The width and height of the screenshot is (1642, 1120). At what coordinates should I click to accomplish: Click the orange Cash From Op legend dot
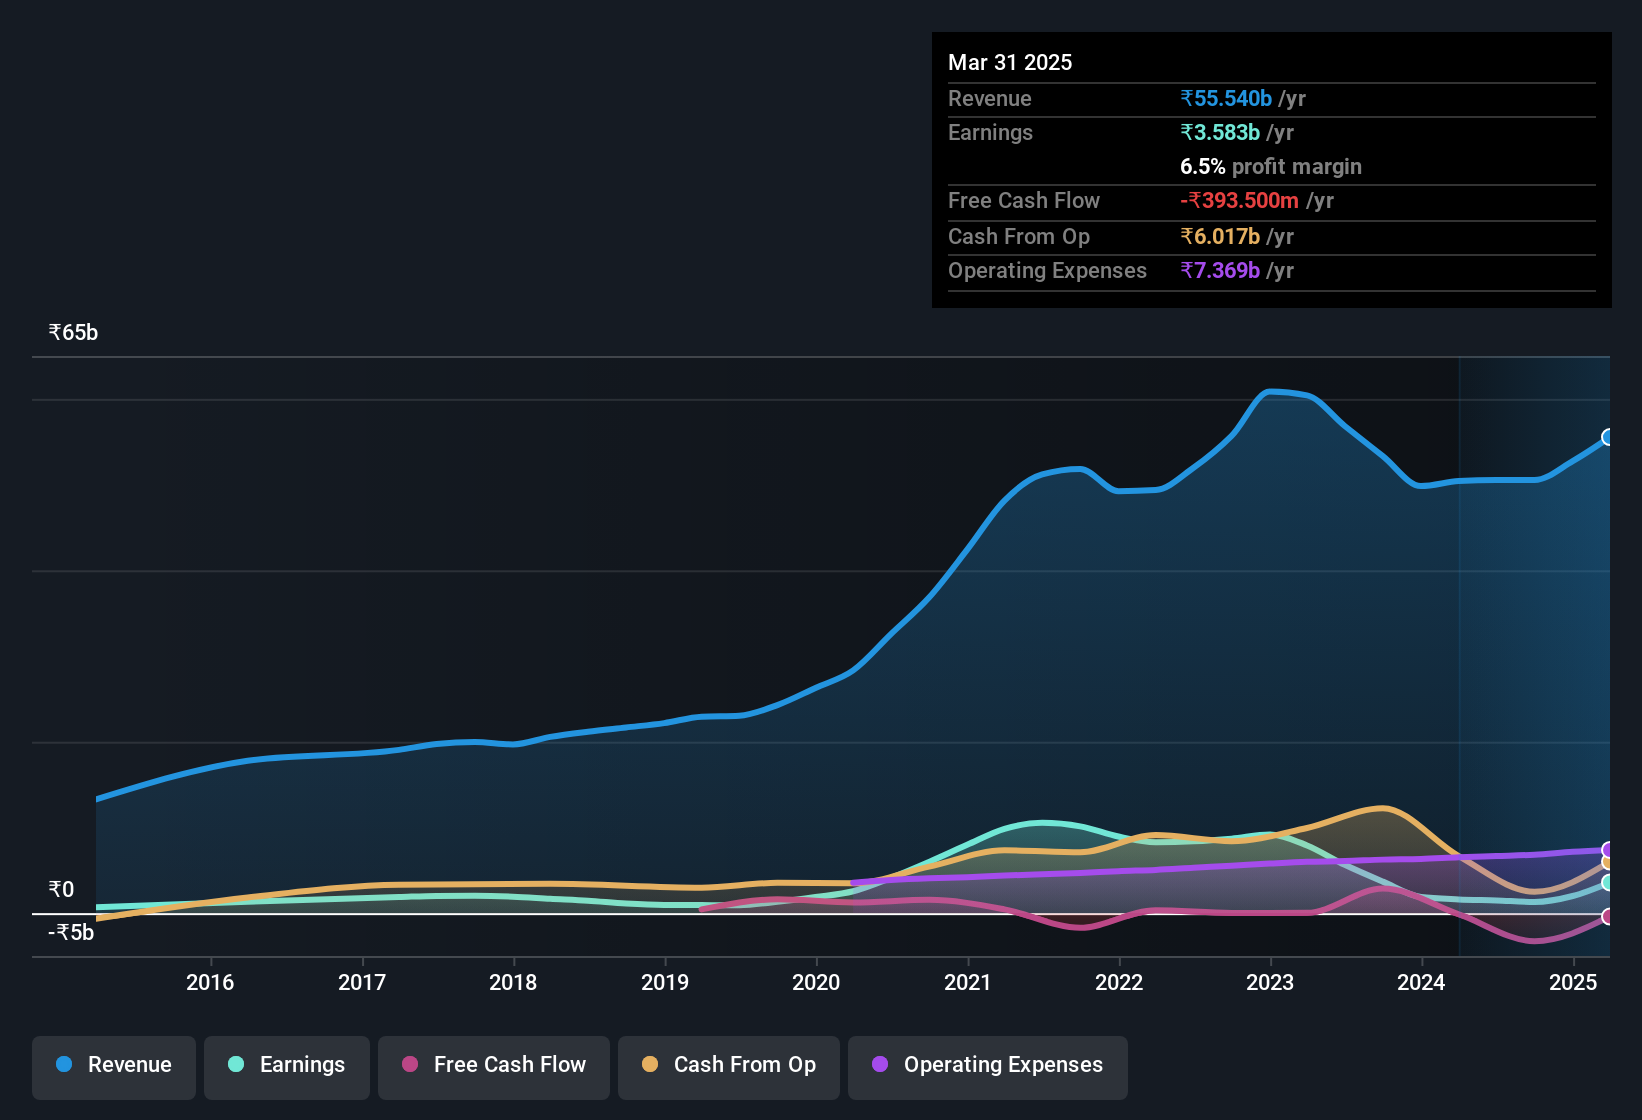click(x=650, y=1064)
